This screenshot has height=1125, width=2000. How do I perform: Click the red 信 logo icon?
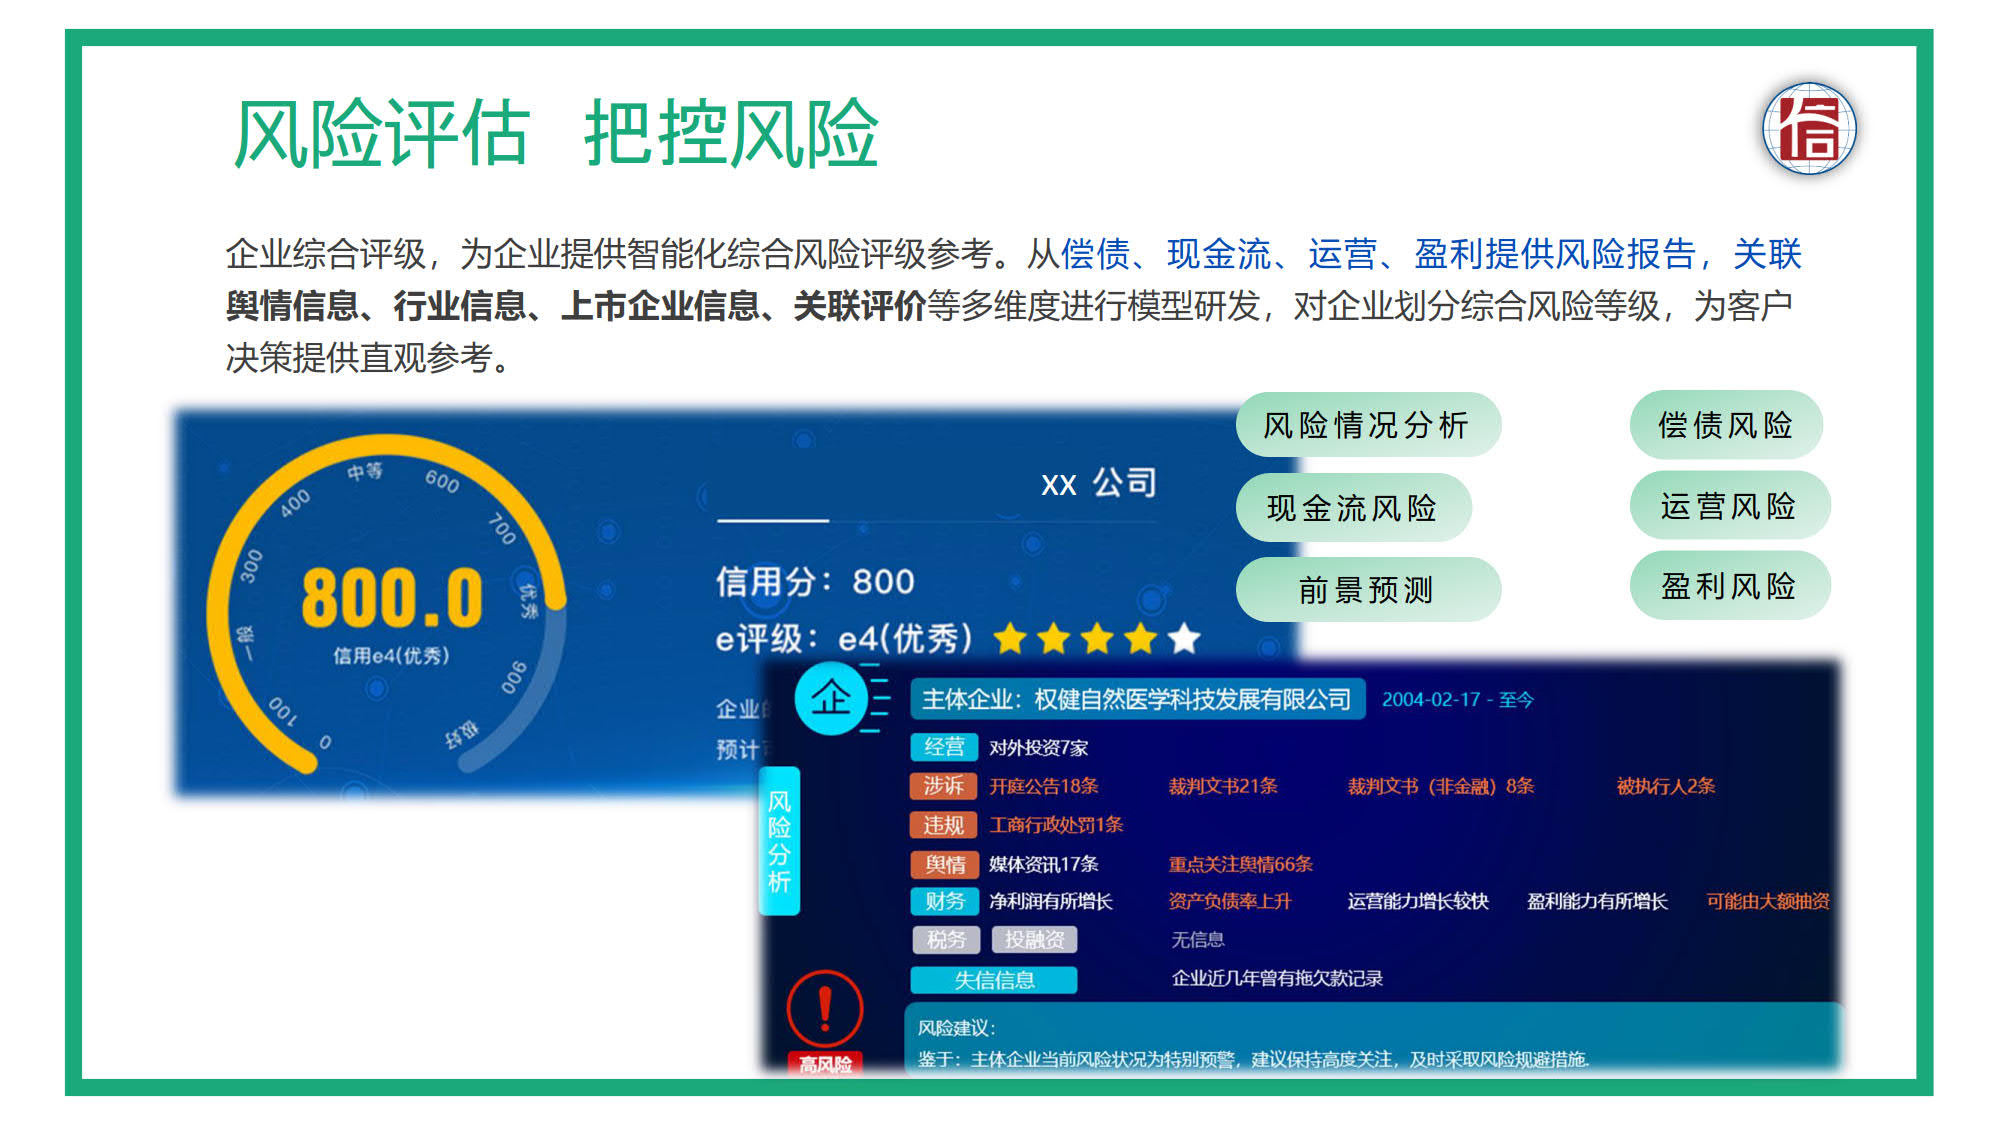pyautogui.click(x=1808, y=129)
